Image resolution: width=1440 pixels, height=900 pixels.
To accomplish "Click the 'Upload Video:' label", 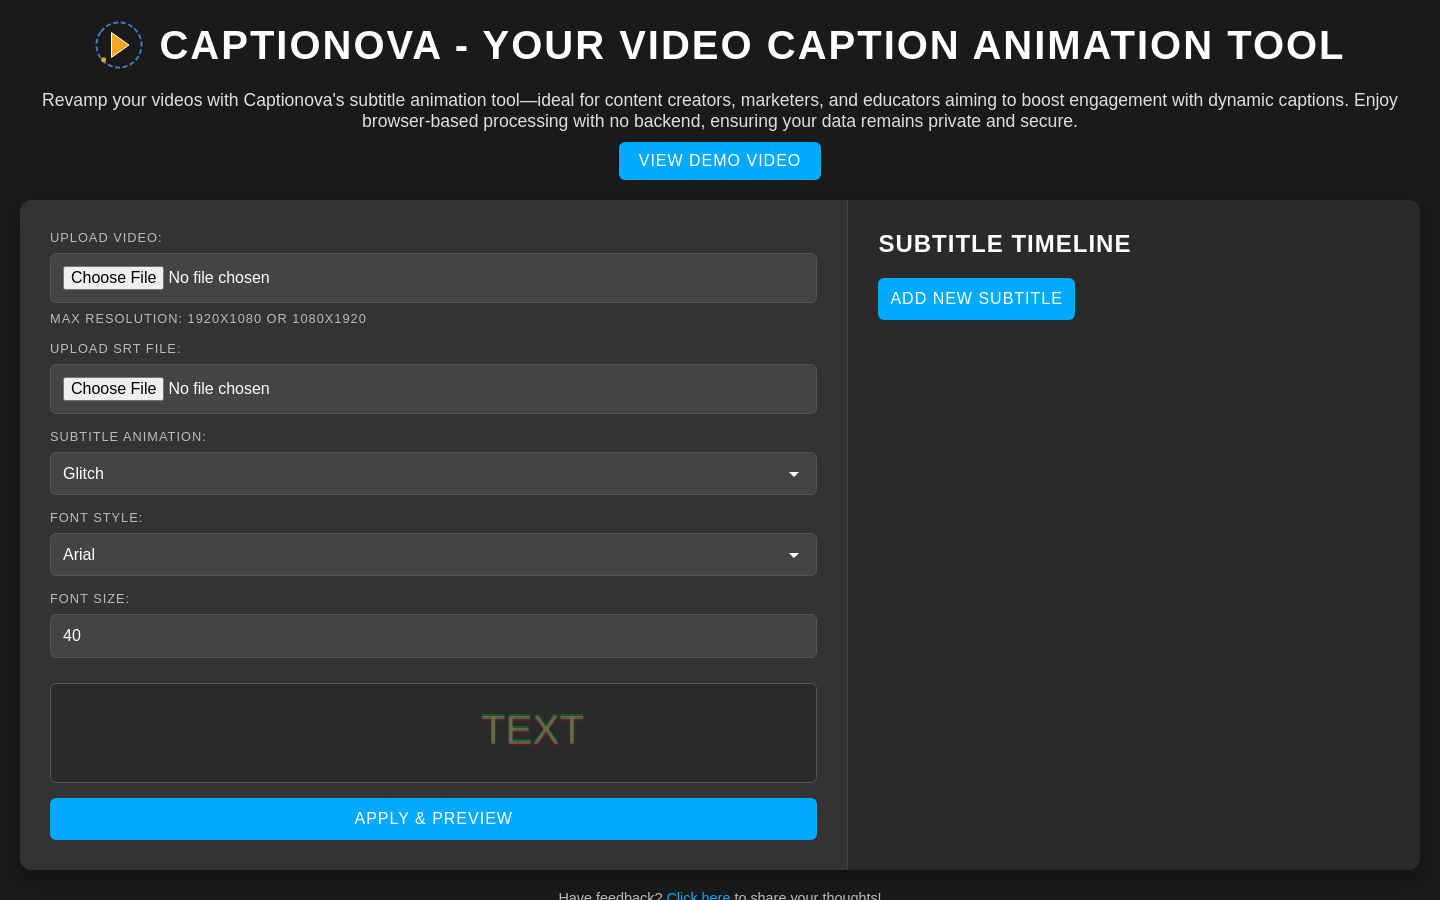I will (x=106, y=238).
